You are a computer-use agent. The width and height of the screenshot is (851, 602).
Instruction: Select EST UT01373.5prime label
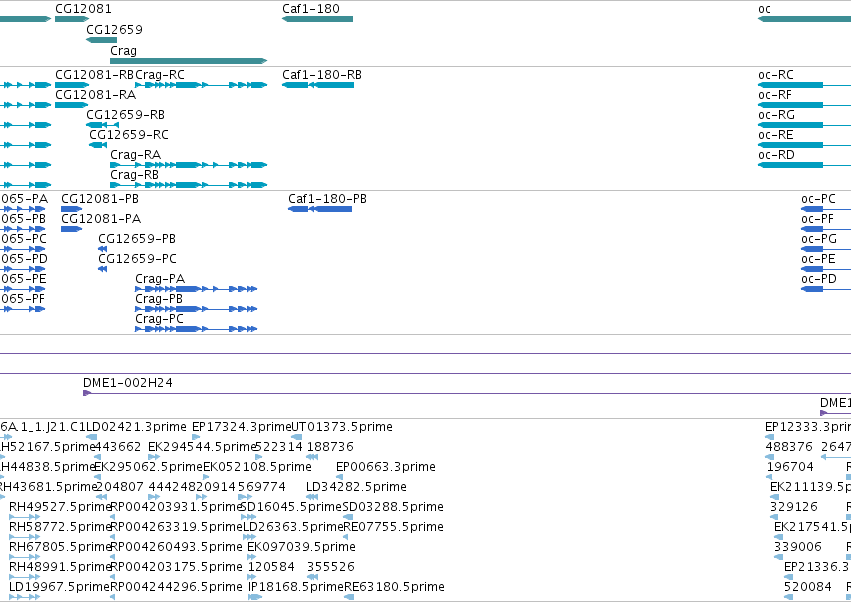[x=342, y=427]
